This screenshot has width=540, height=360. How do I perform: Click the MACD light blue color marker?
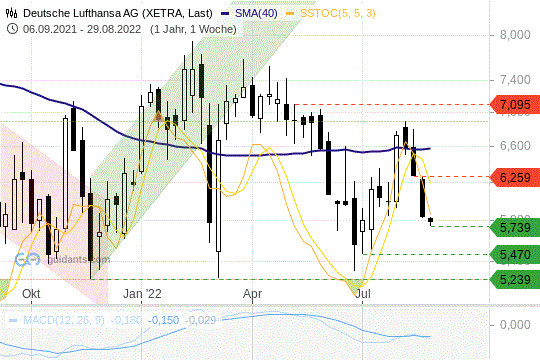pos(13,320)
